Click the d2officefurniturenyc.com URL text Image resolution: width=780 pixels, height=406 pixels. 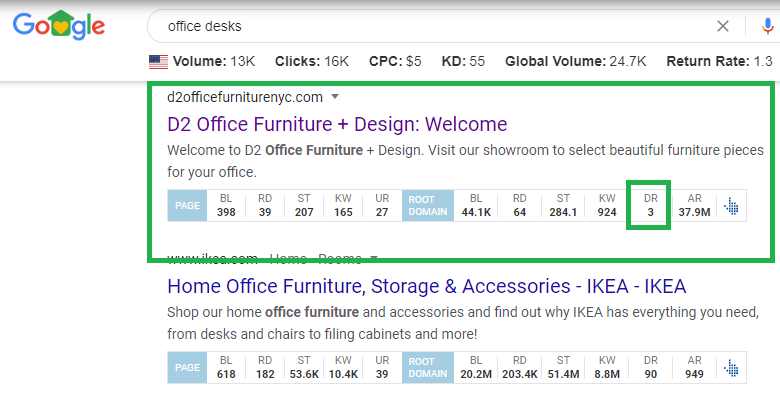[245, 97]
